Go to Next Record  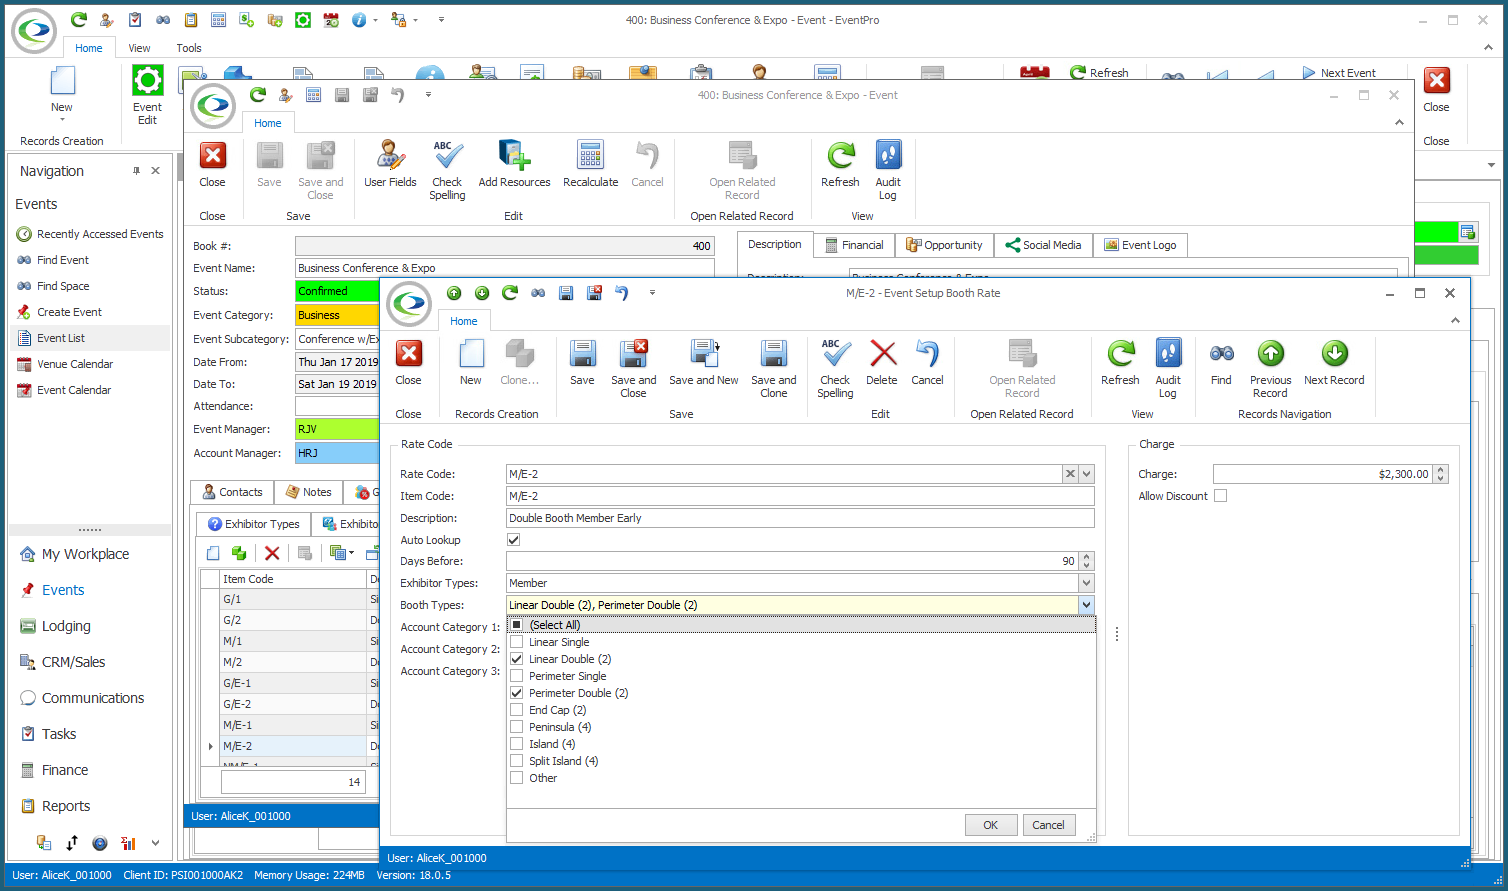point(1334,362)
